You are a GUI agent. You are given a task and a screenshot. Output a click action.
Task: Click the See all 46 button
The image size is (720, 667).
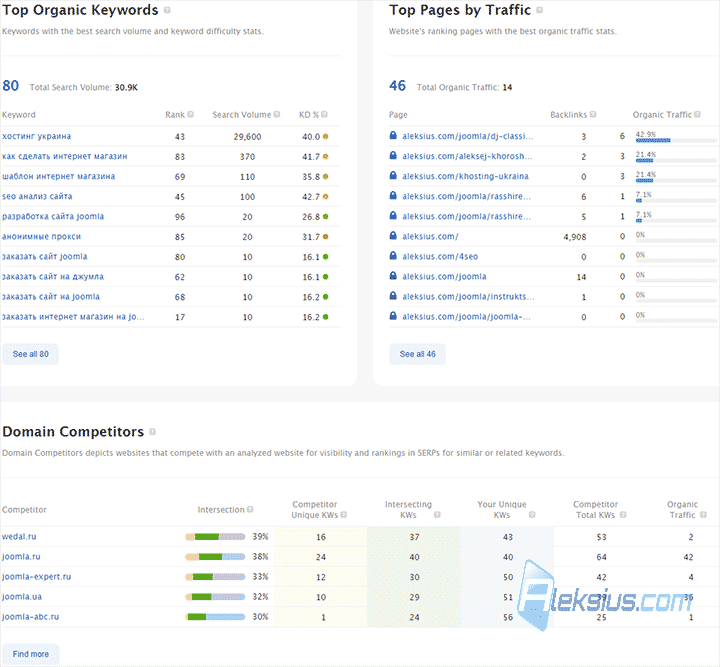(417, 354)
